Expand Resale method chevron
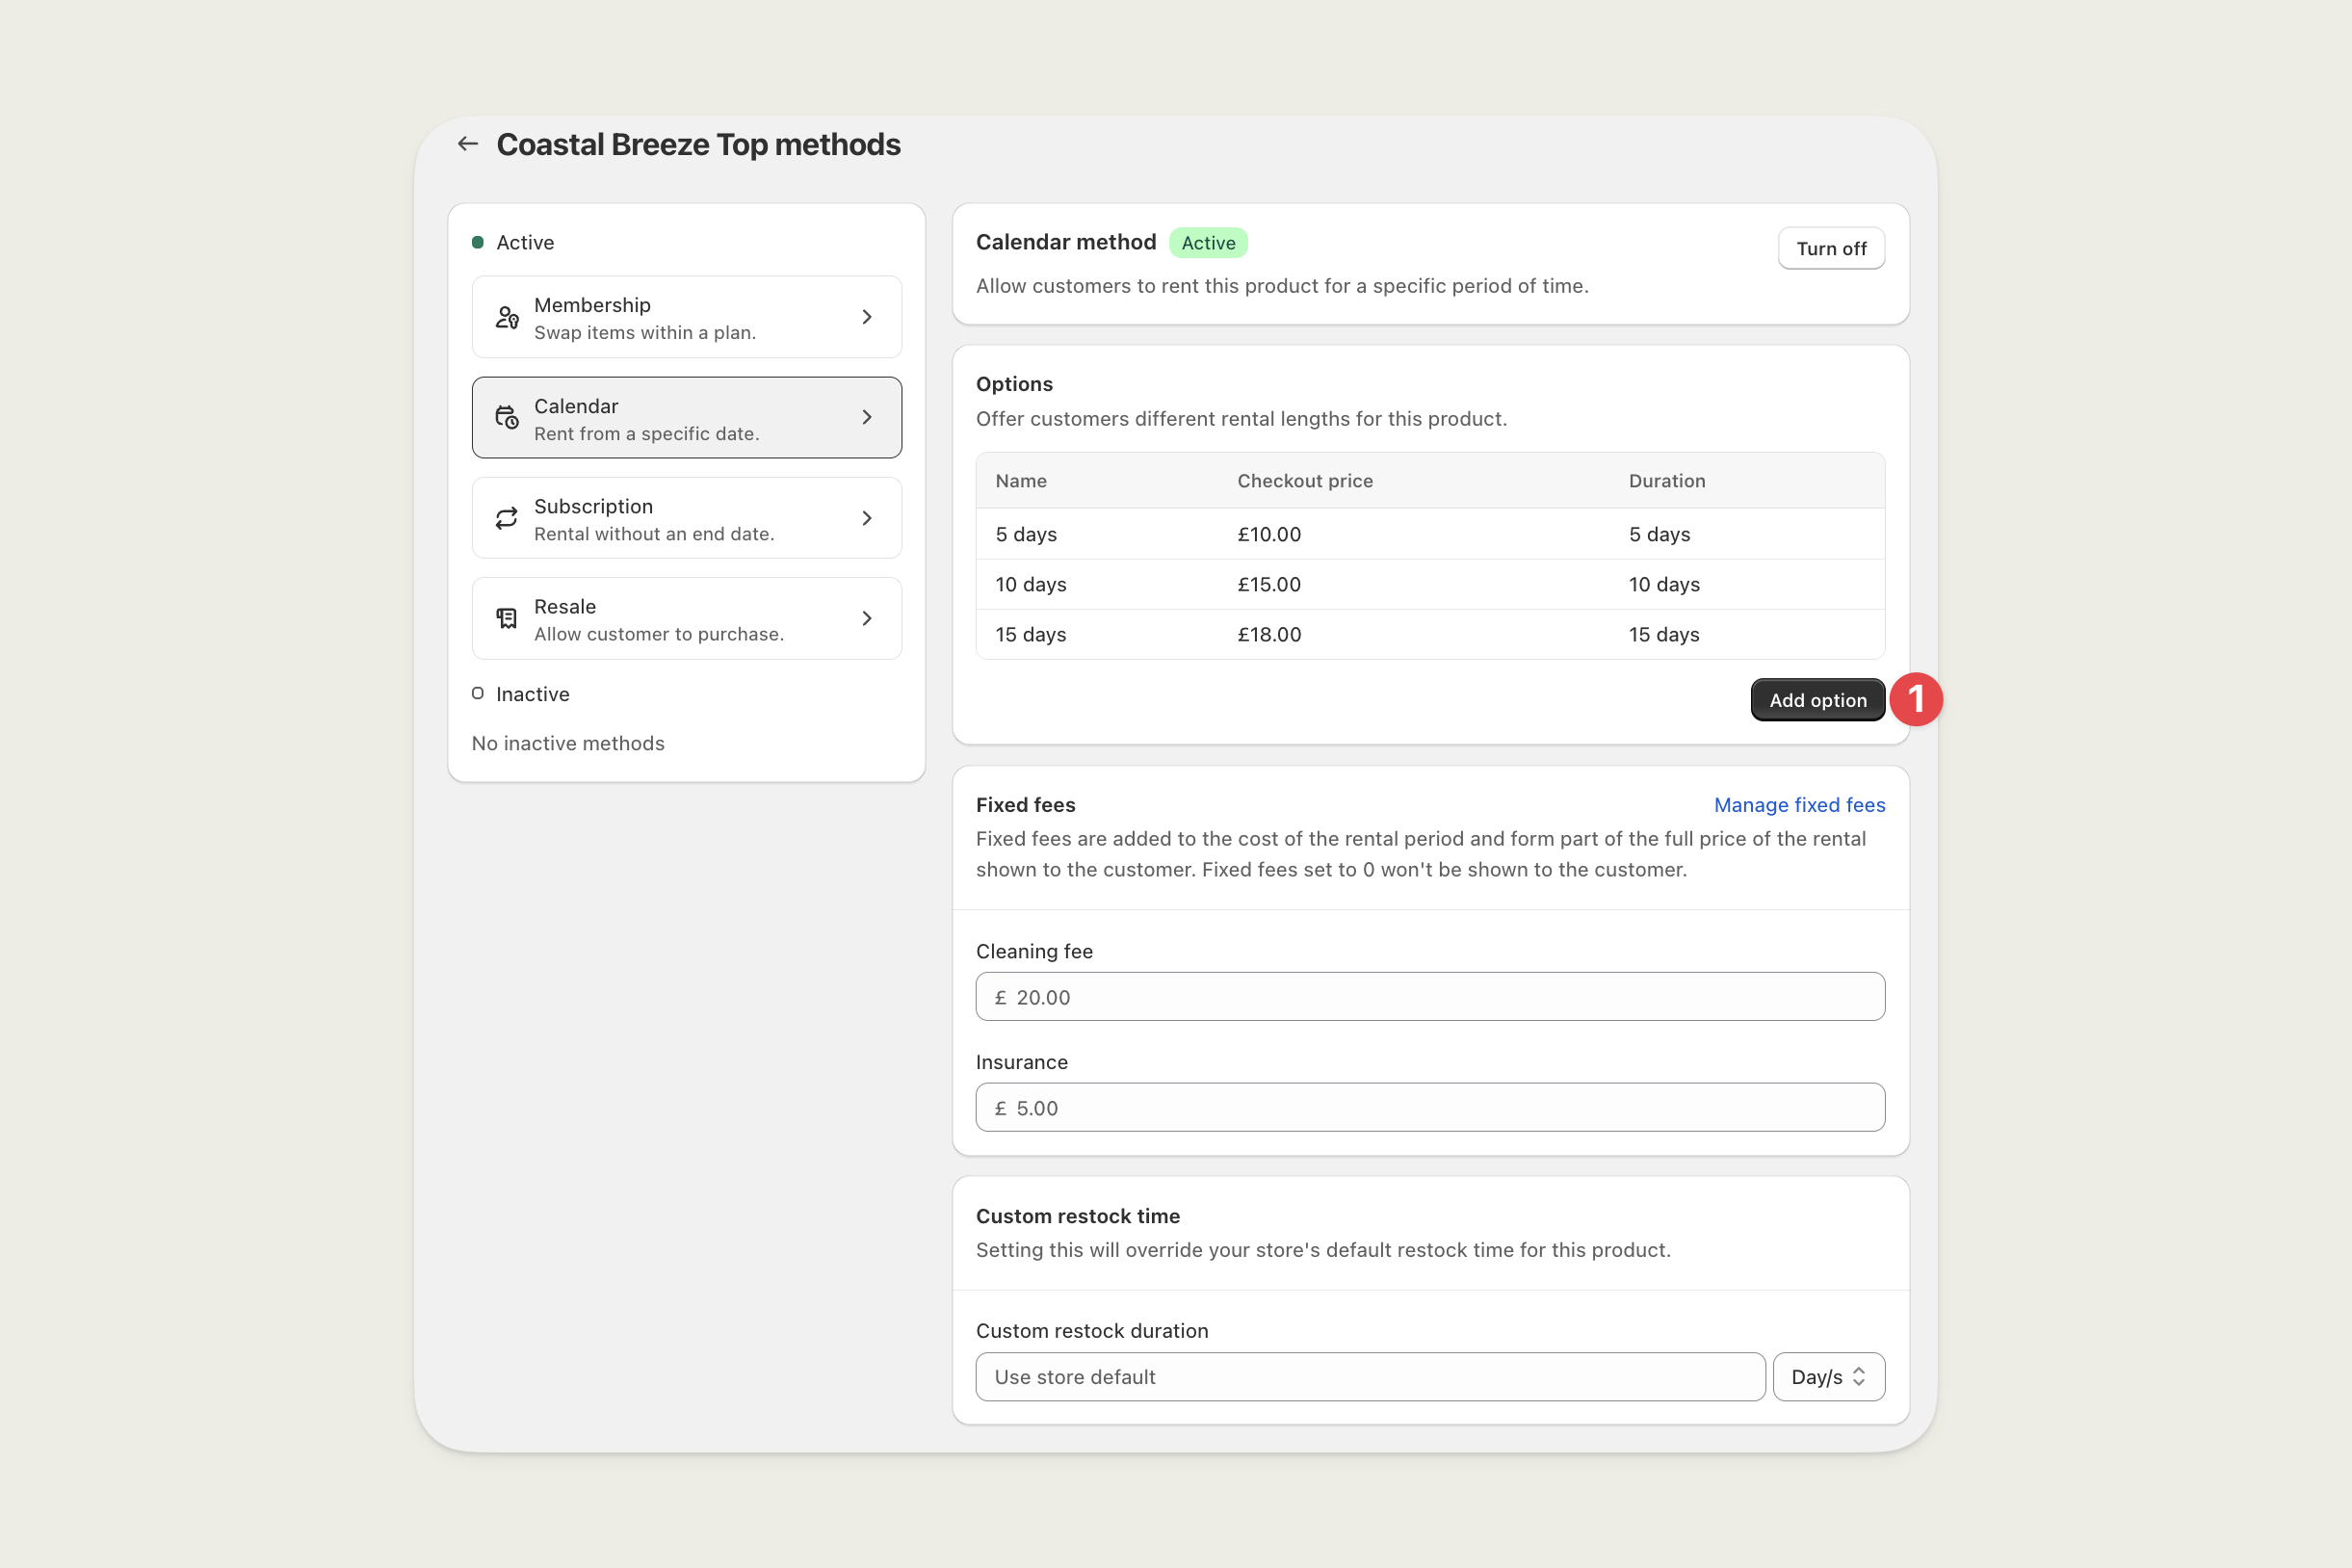 click(867, 619)
